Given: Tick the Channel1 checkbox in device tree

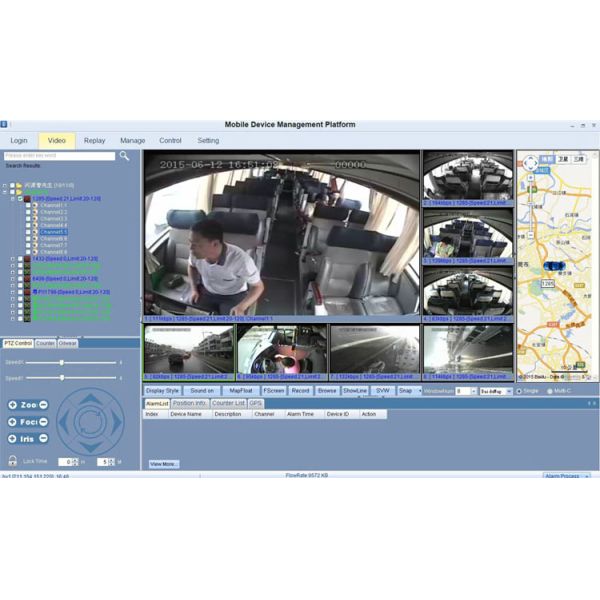Looking at the screenshot, I should pyautogui.click(x=29, y=206).
